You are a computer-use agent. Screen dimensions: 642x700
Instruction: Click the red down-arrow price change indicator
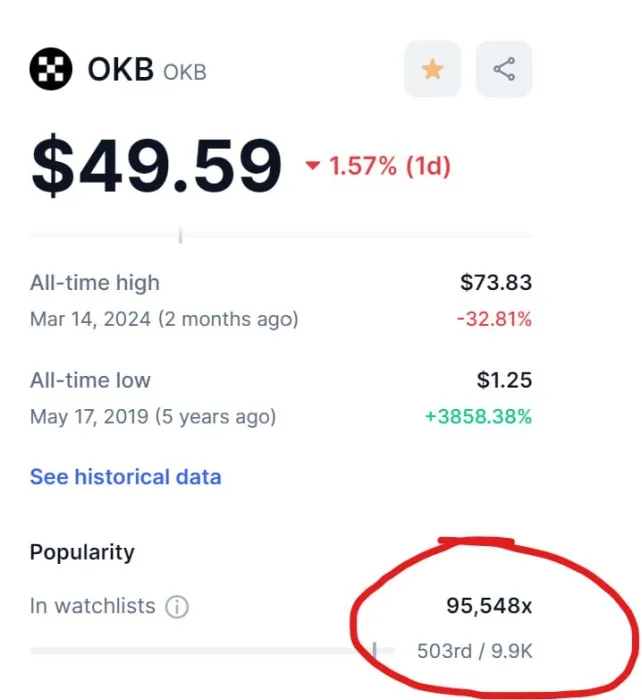pyautogui.click(x=313, y=166)
